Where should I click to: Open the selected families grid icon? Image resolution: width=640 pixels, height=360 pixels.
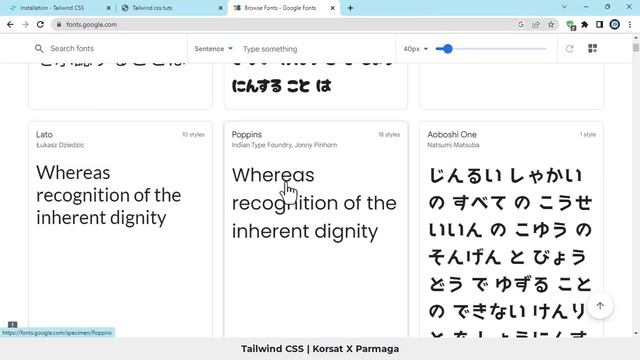[593, 49]
